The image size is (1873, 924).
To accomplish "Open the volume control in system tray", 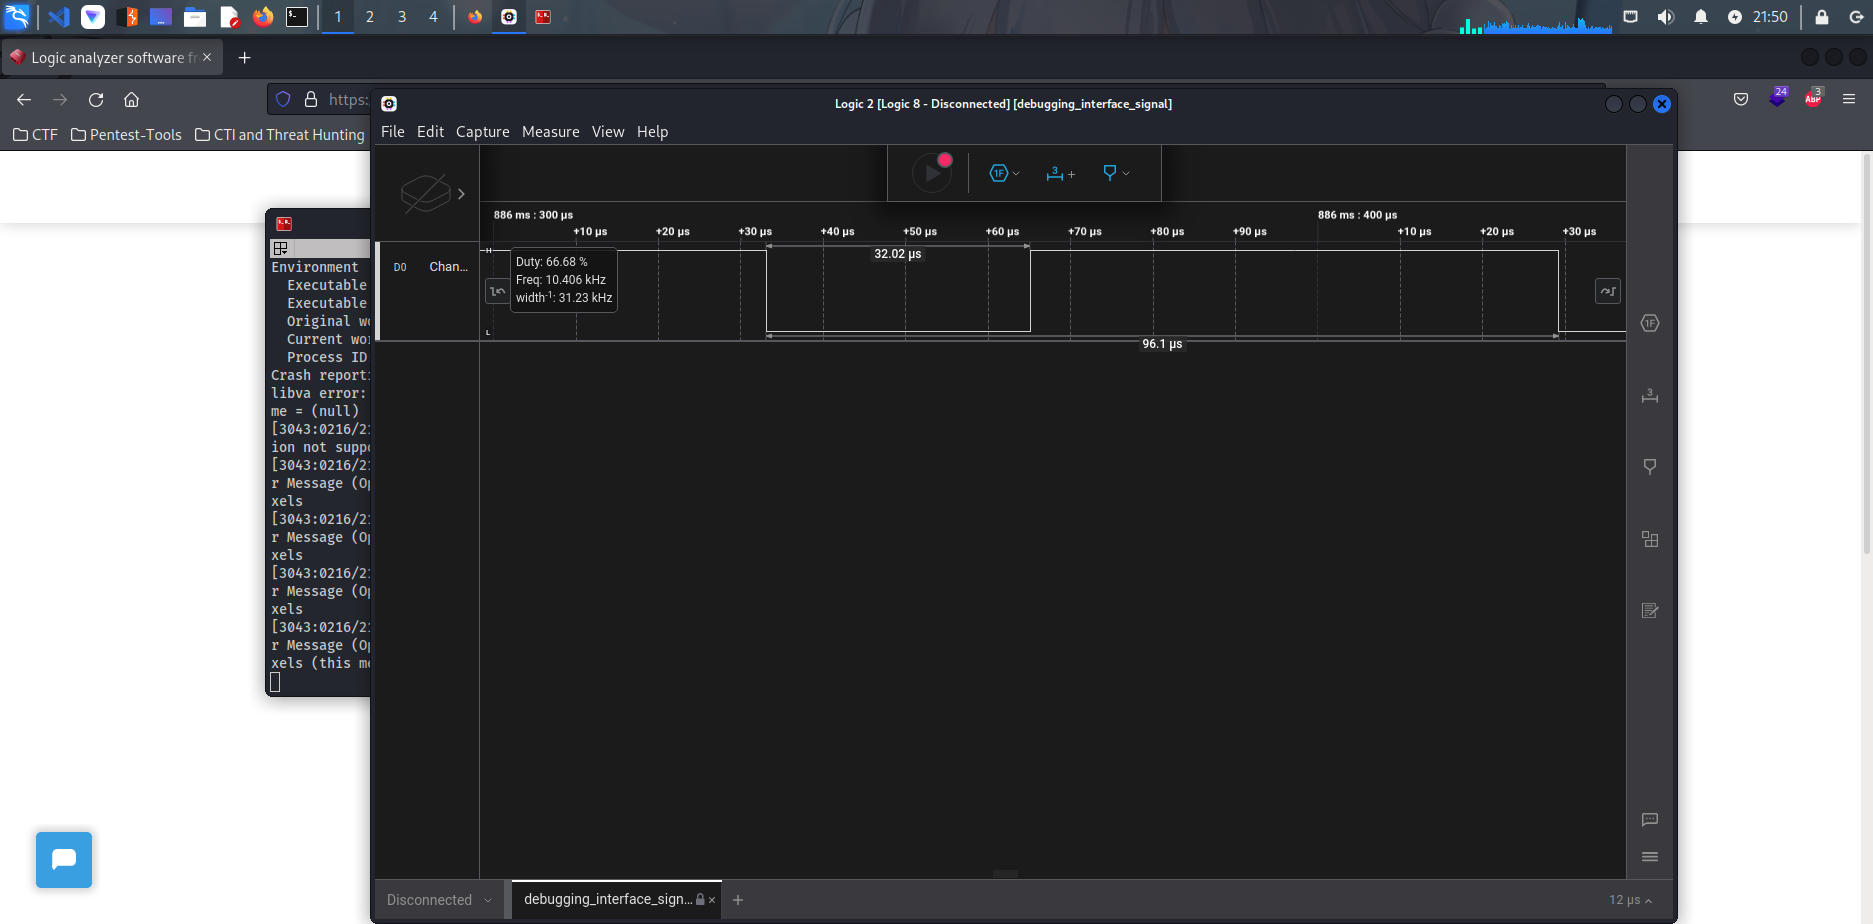I will pos(1665,17).
